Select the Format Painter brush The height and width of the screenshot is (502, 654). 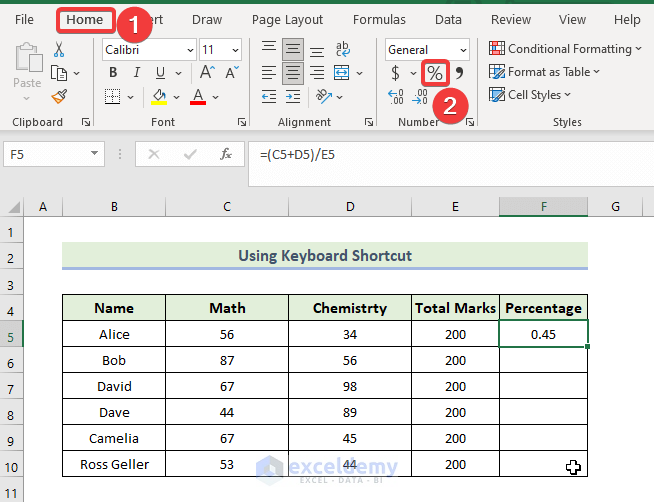[x=59, y=96]
